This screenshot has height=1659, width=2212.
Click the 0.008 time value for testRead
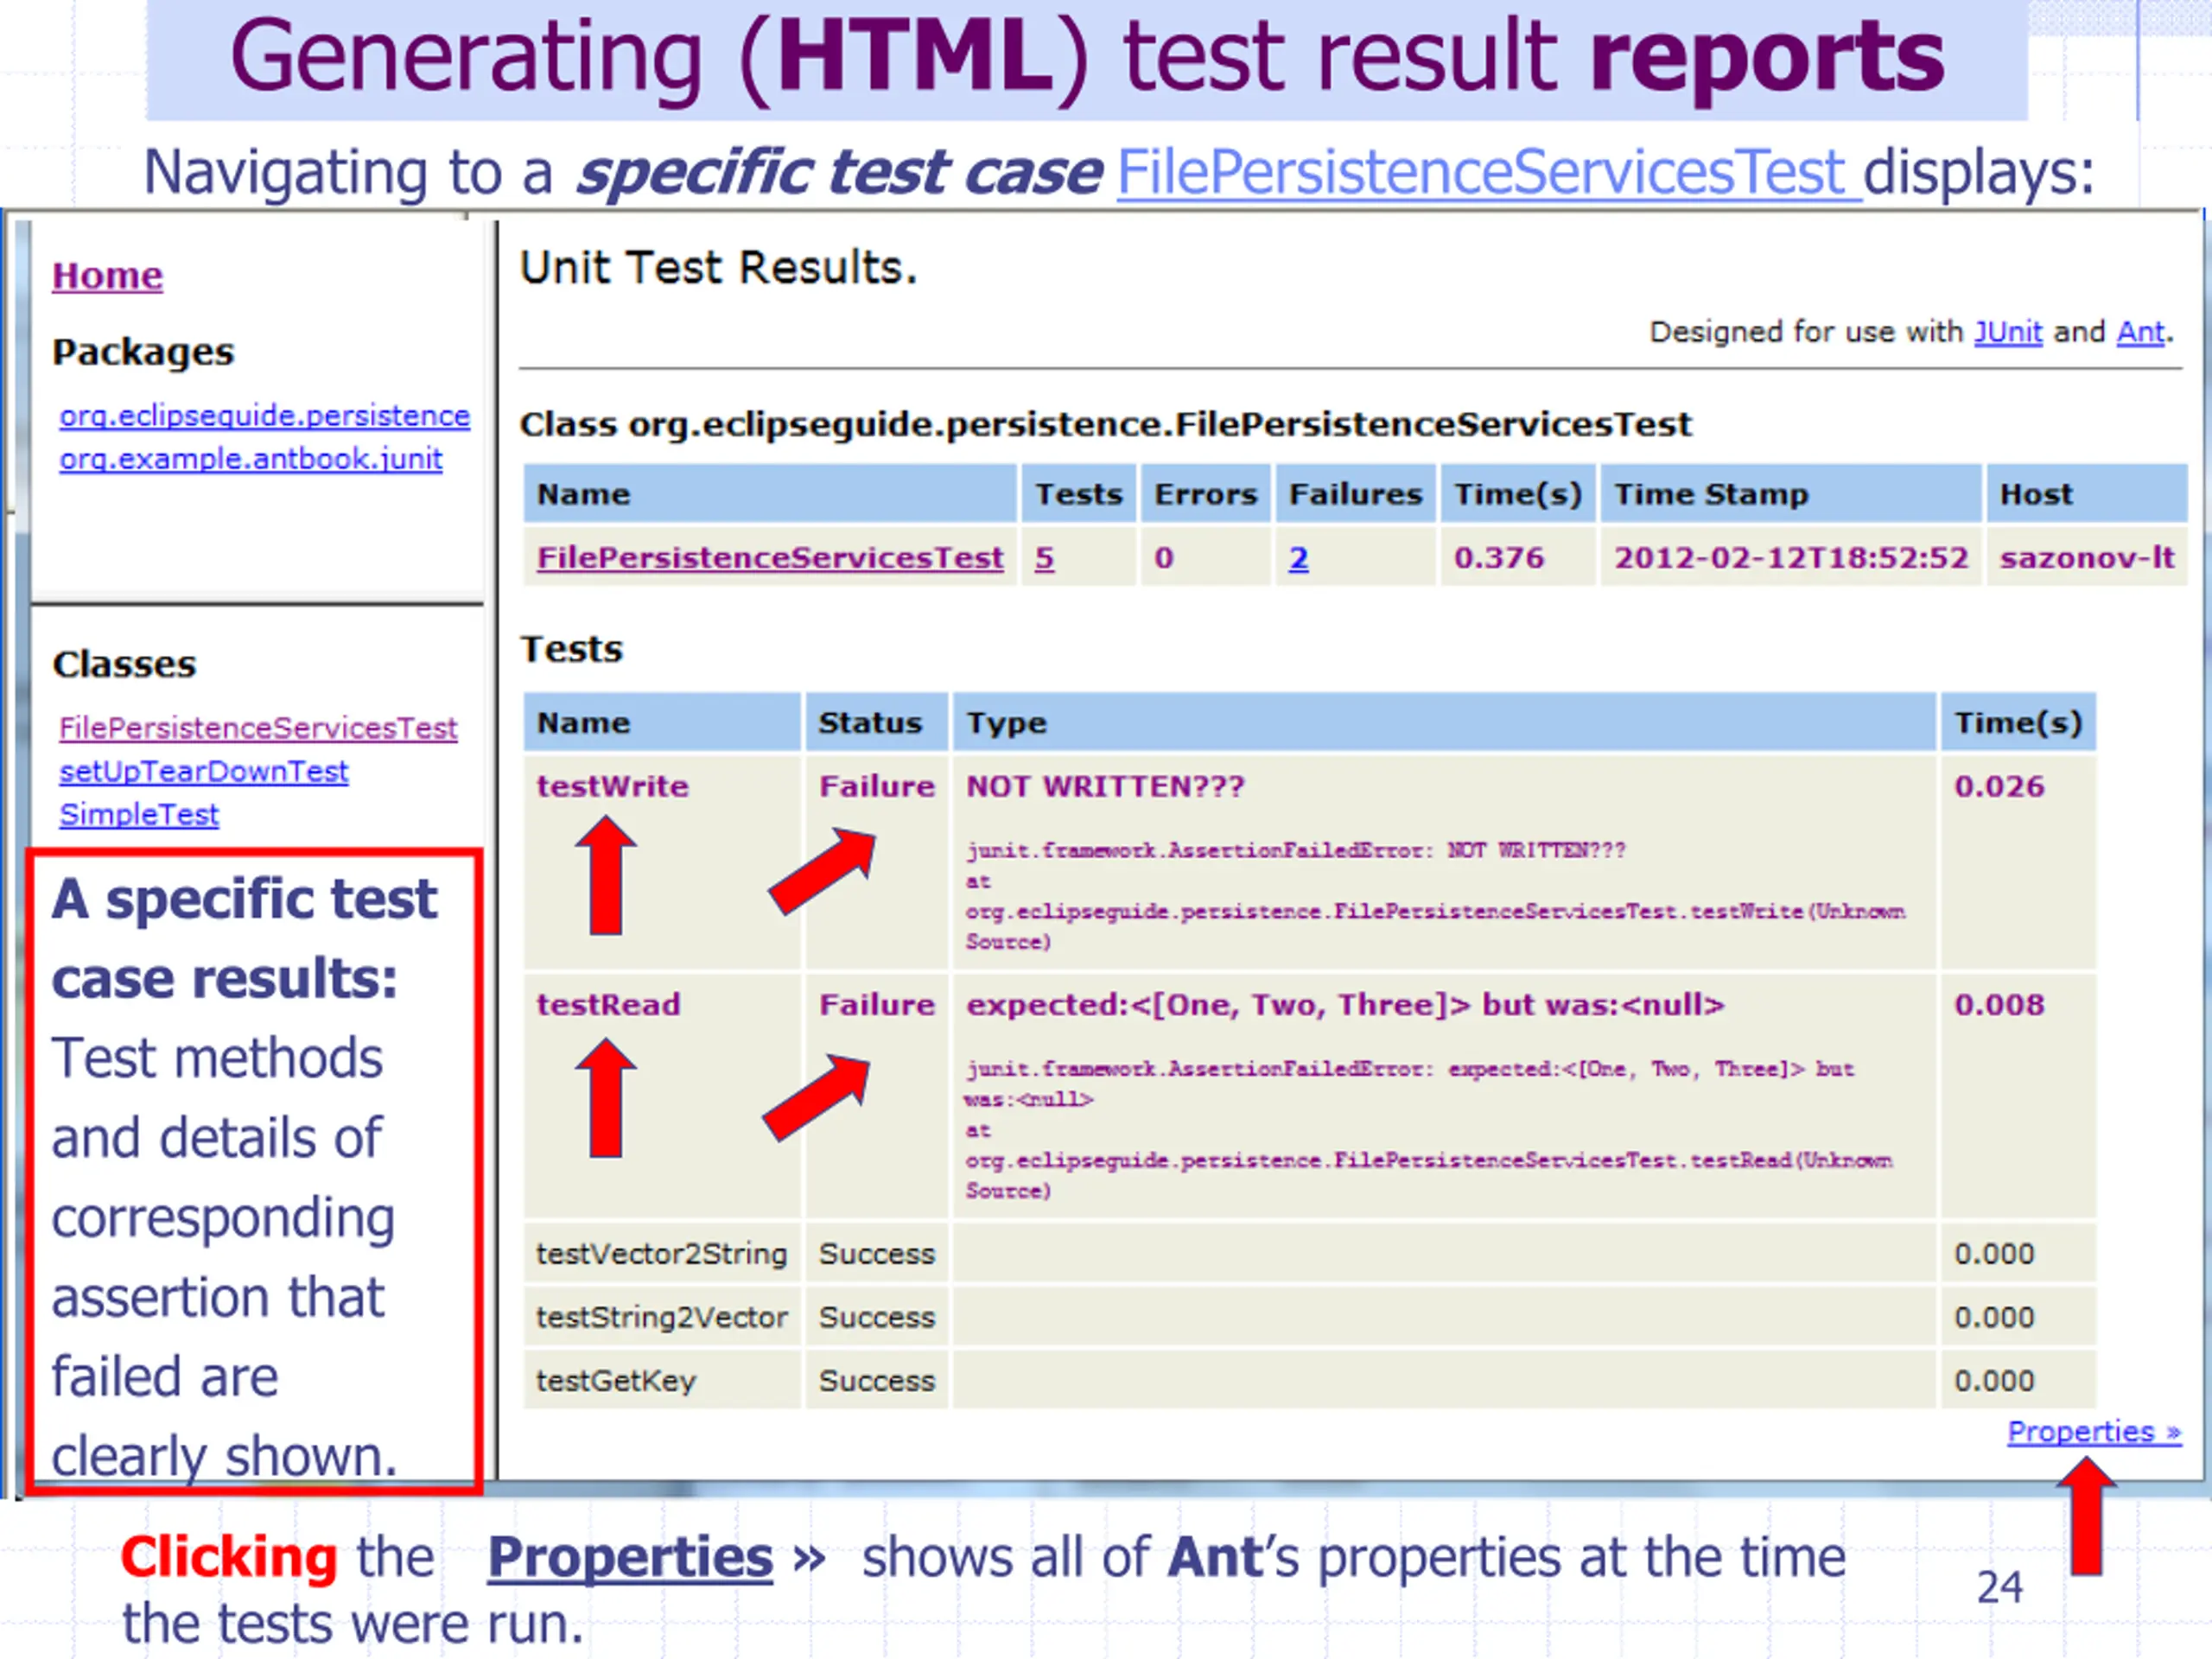point(1999,1004)
